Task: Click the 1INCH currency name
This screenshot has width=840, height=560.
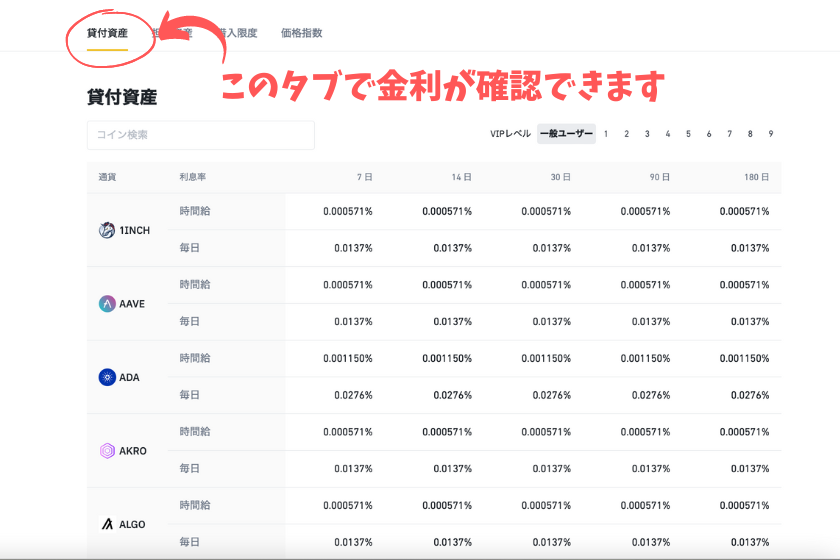Action: 134,230
